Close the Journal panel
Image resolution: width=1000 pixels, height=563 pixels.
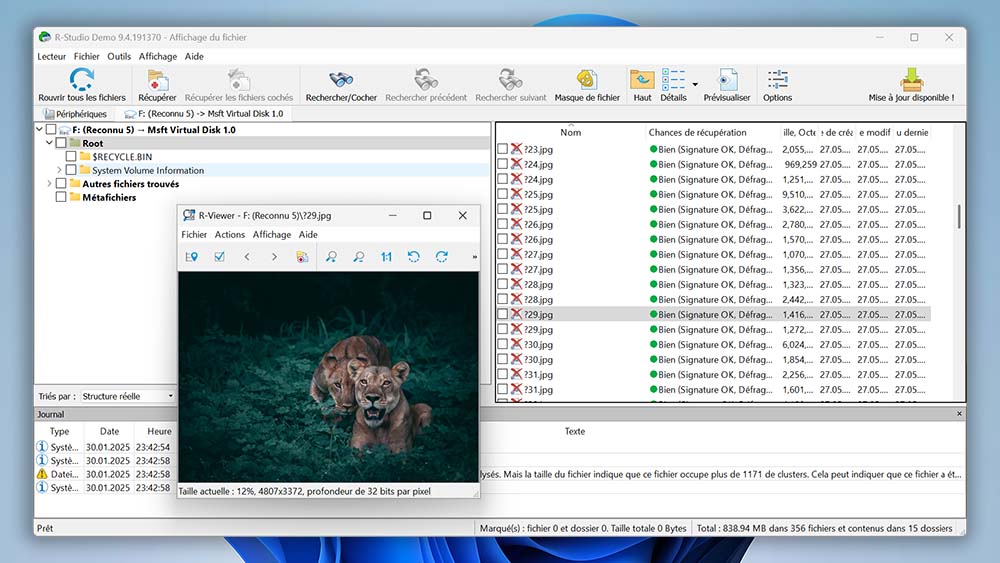click(959, 414)
